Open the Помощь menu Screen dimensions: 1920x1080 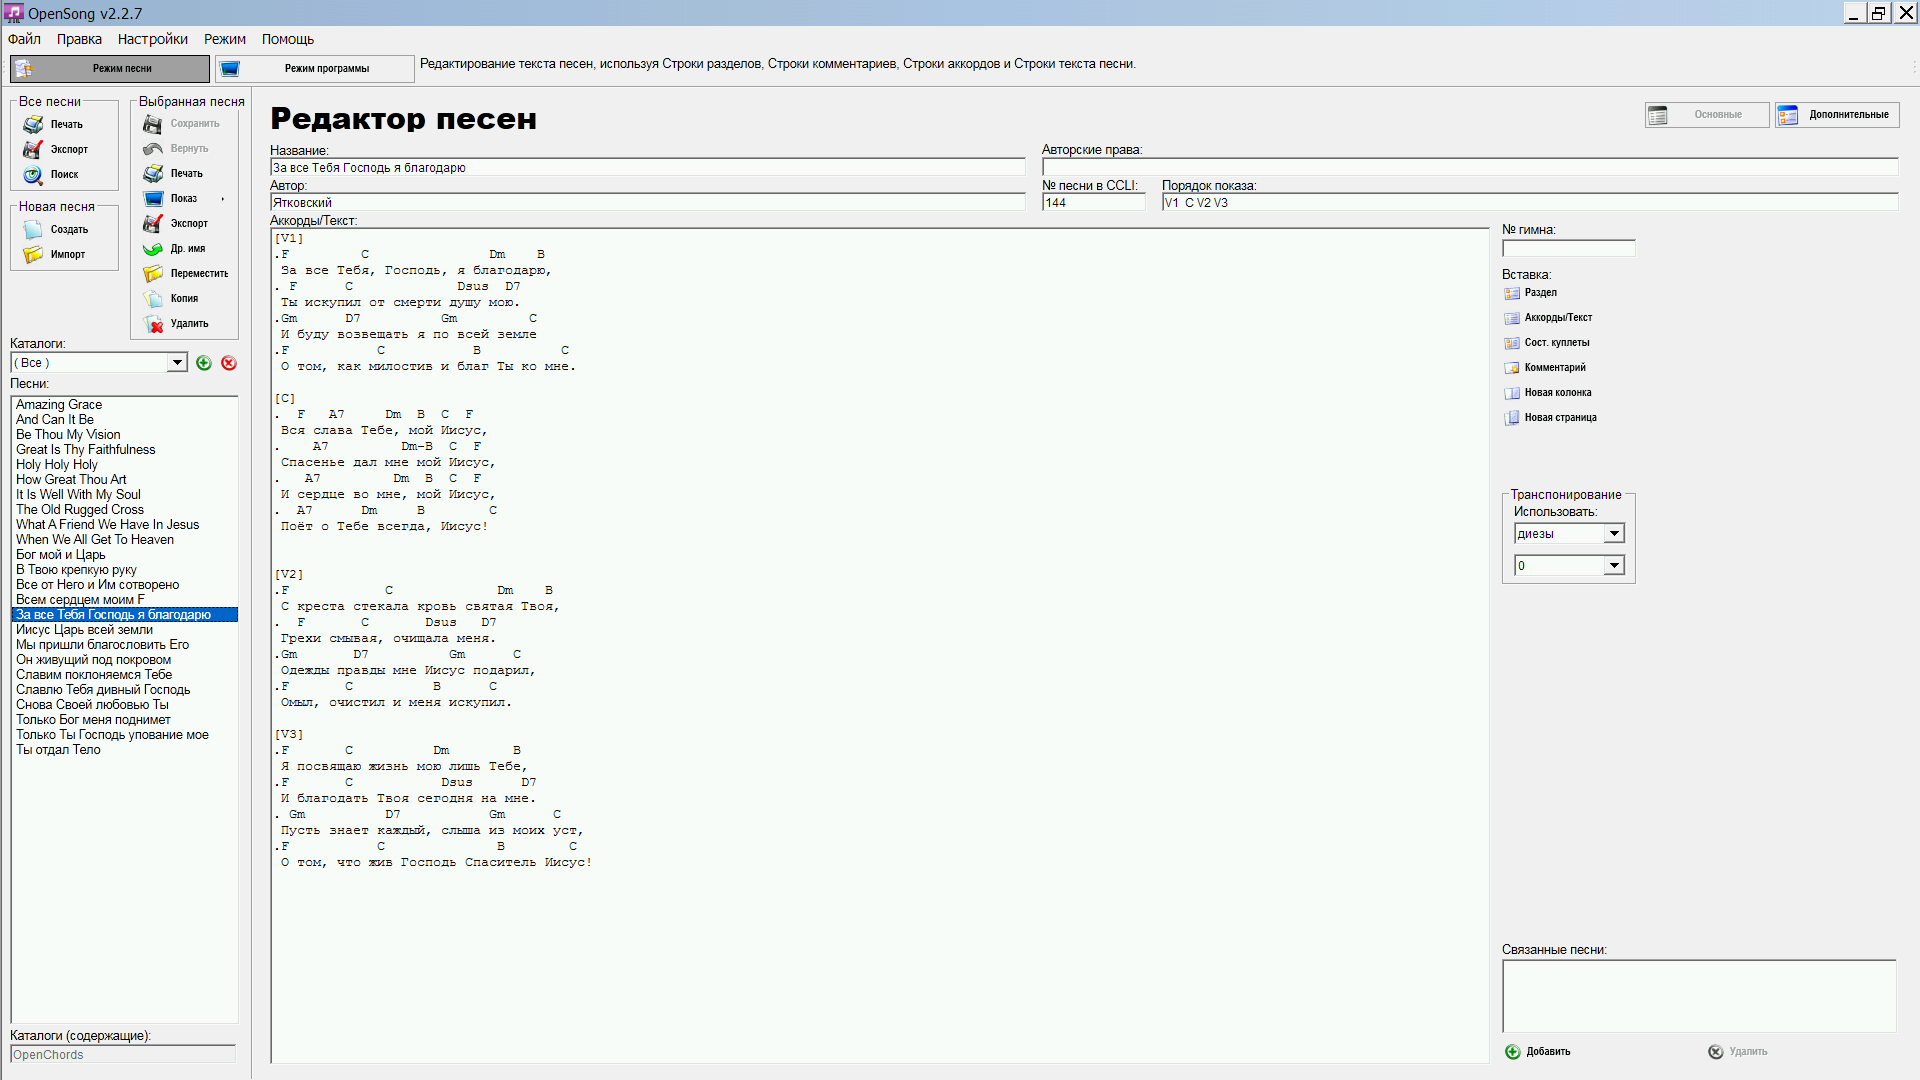288,39
